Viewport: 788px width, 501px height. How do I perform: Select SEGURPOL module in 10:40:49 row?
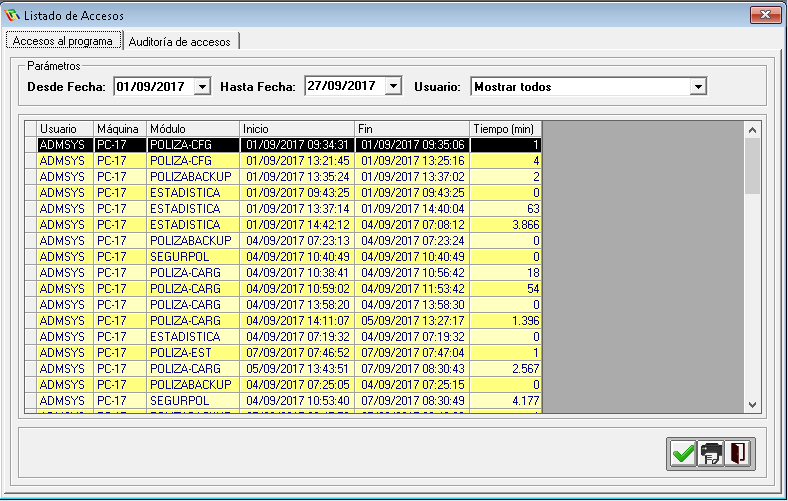[193, 257]
